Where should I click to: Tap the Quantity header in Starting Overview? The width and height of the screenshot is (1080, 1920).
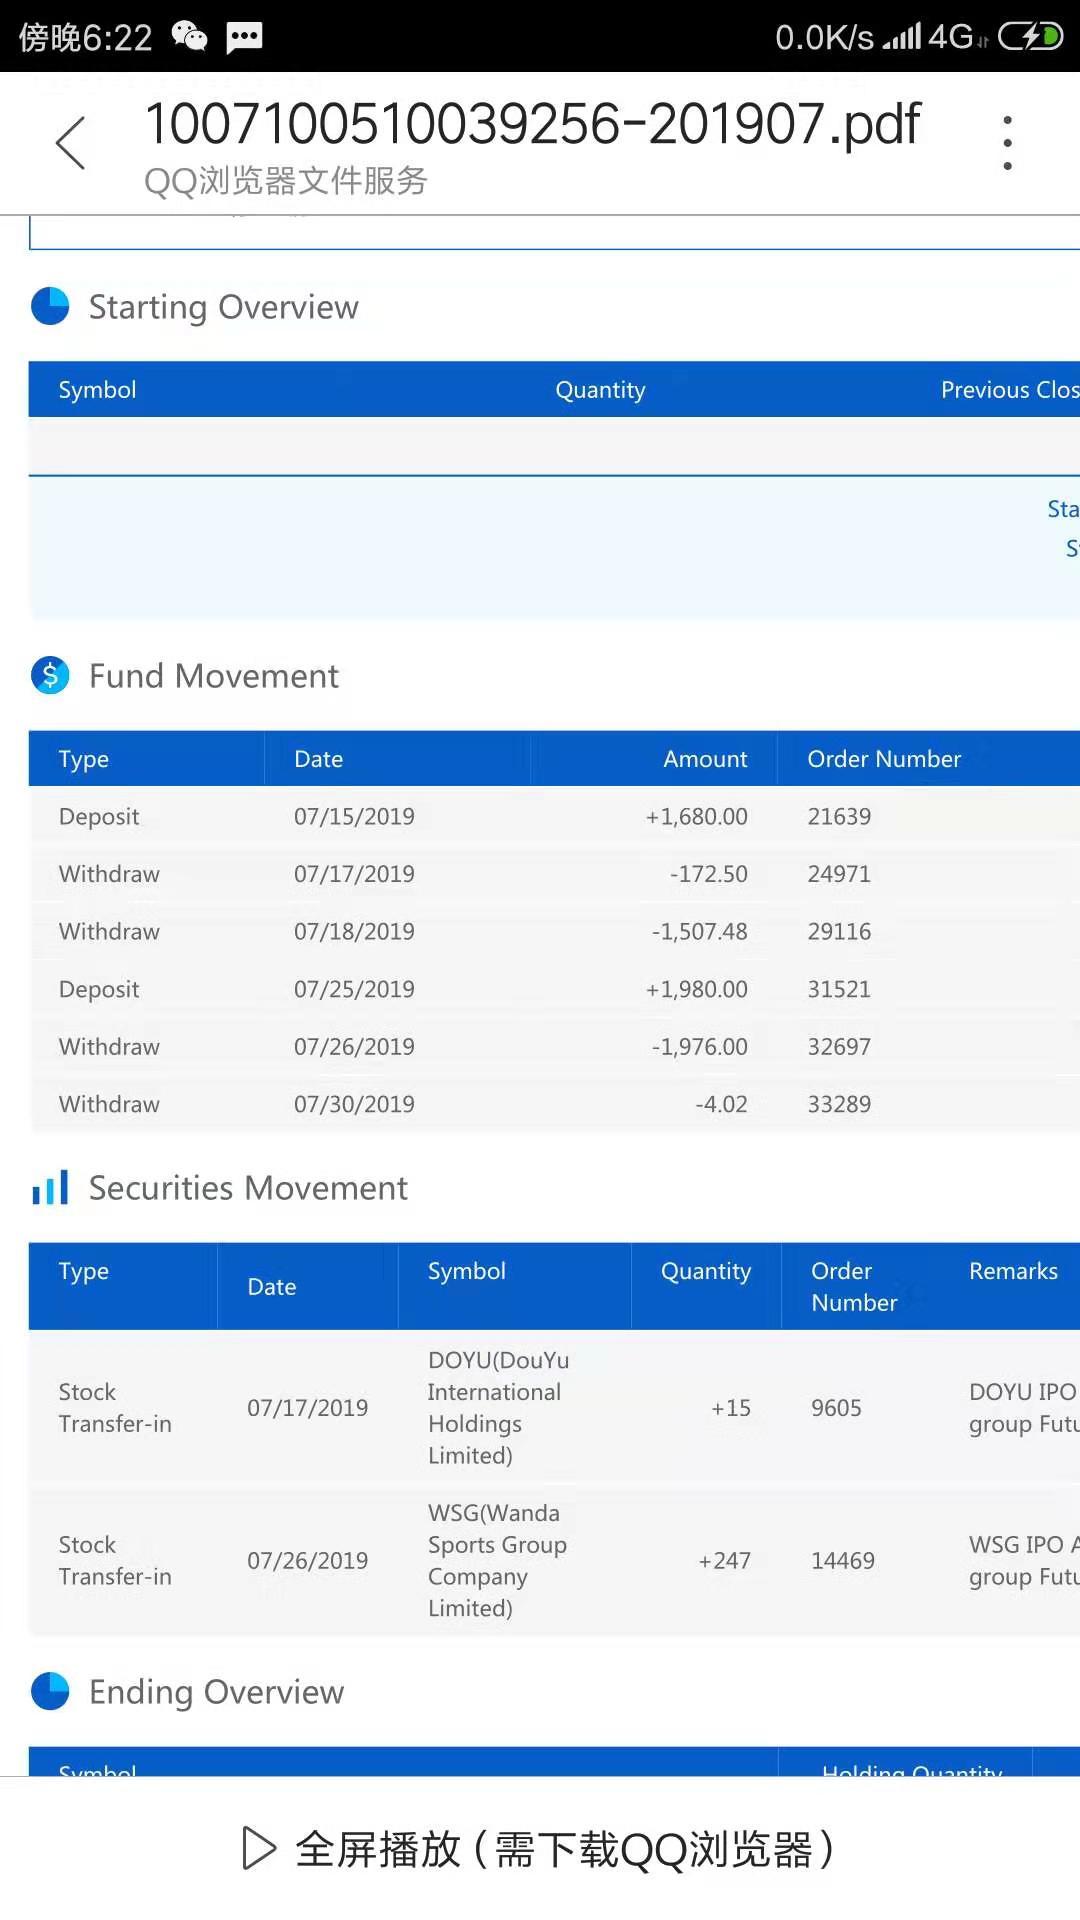click(600, 390)
